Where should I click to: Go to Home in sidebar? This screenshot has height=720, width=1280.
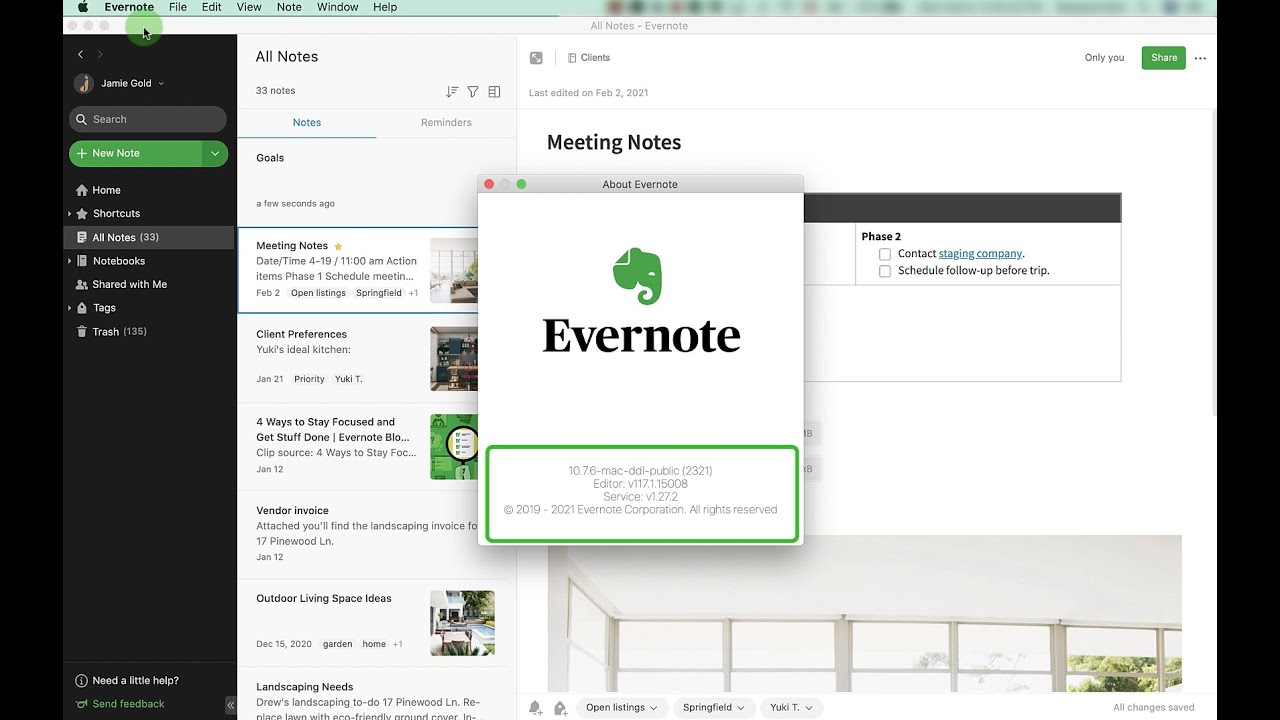(x=106, y=190)
